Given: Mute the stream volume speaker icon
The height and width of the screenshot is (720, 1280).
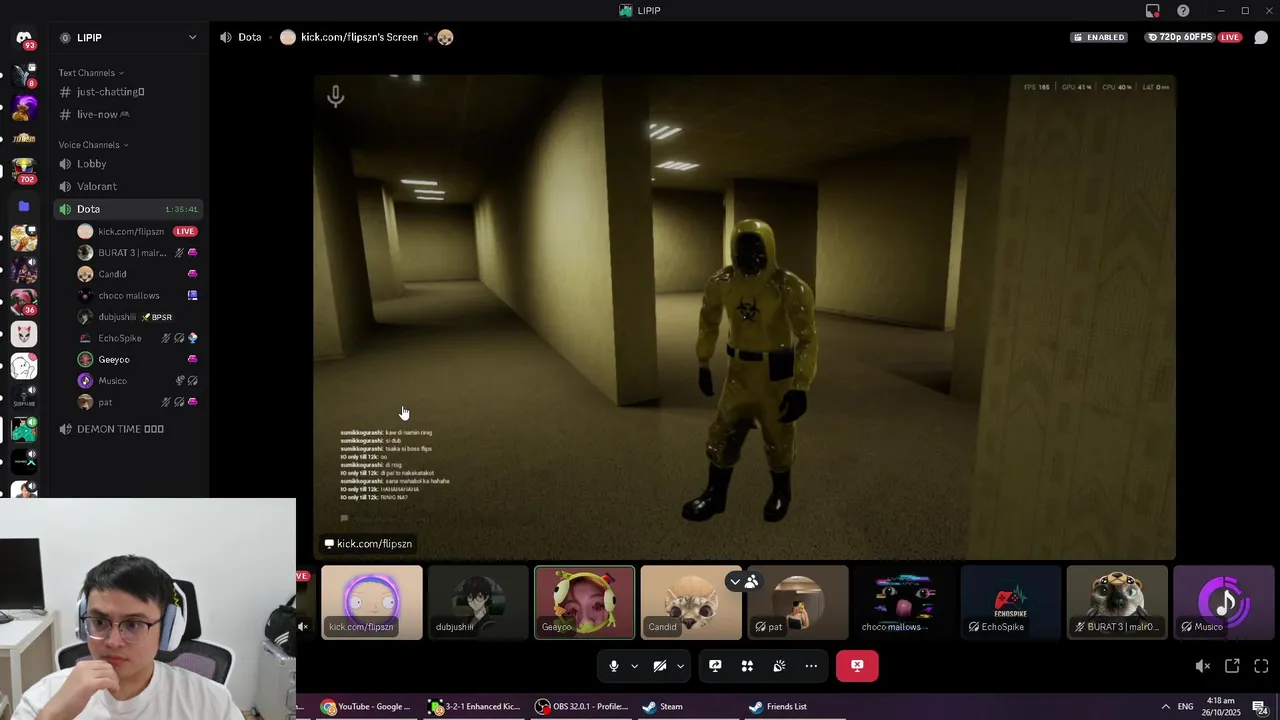Looking at the screenshot, I should coord(1203,666).
